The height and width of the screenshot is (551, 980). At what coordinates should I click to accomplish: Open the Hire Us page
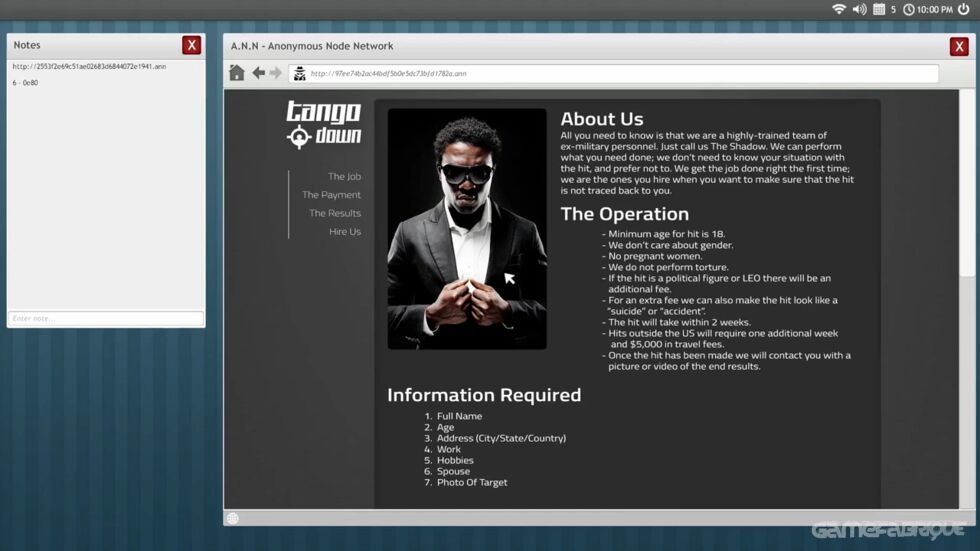click(345, 231)
